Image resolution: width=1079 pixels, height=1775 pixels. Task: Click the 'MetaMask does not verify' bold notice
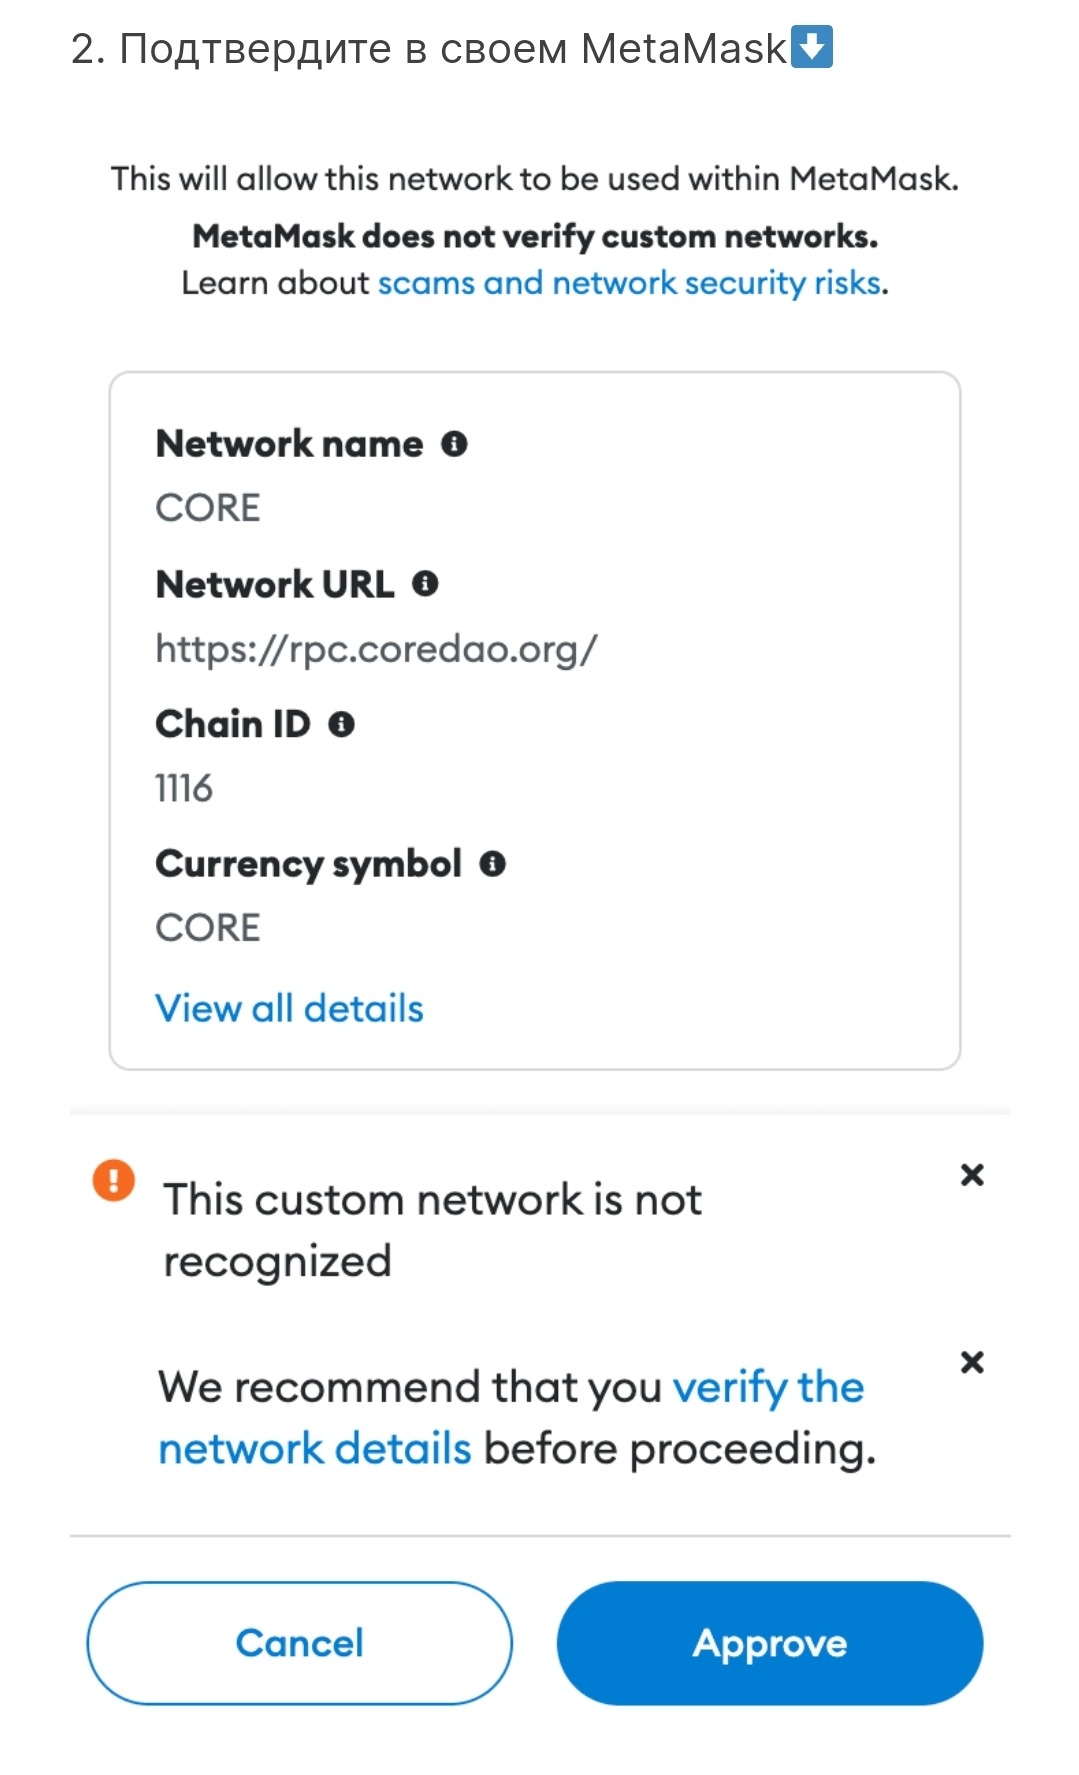535,237
